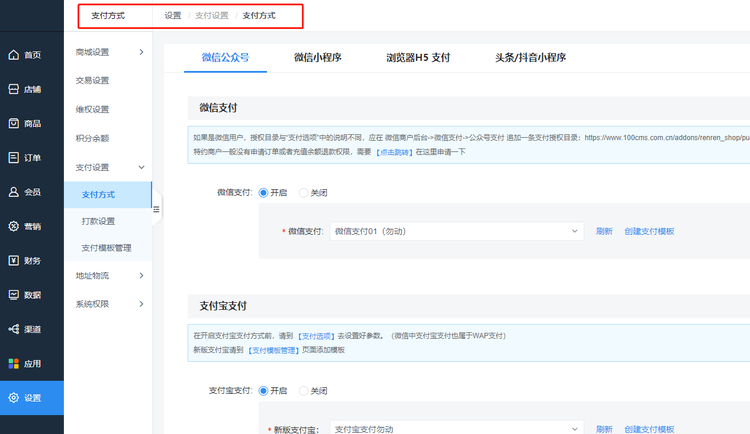
Task: Click the 点击跳转 link in notice
Action: pos(394,152)
